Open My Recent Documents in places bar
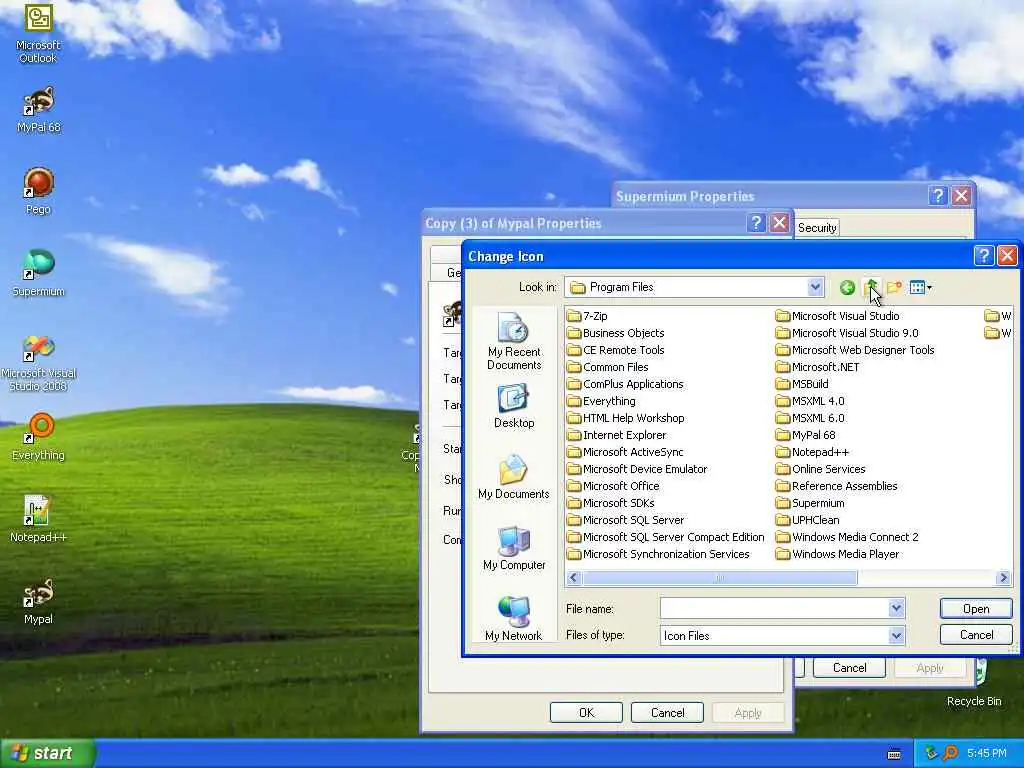Screen dimensions: 1024x768 point(514,342)
